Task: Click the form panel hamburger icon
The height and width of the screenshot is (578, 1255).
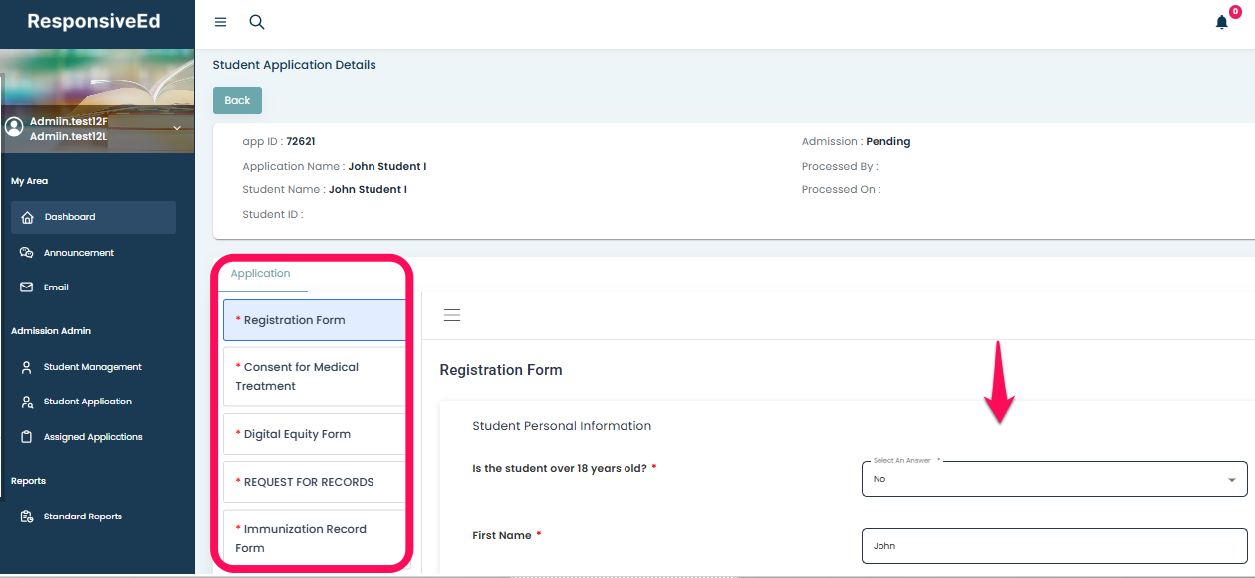Action: coord(452,315)
